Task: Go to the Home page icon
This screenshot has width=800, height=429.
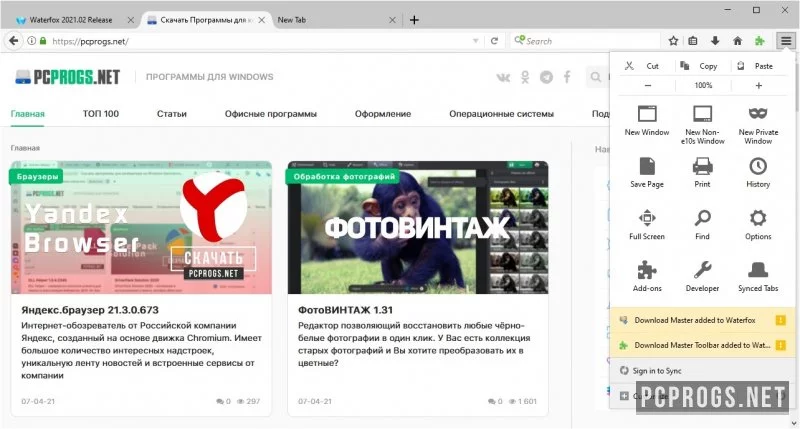Action: (737, 41)
